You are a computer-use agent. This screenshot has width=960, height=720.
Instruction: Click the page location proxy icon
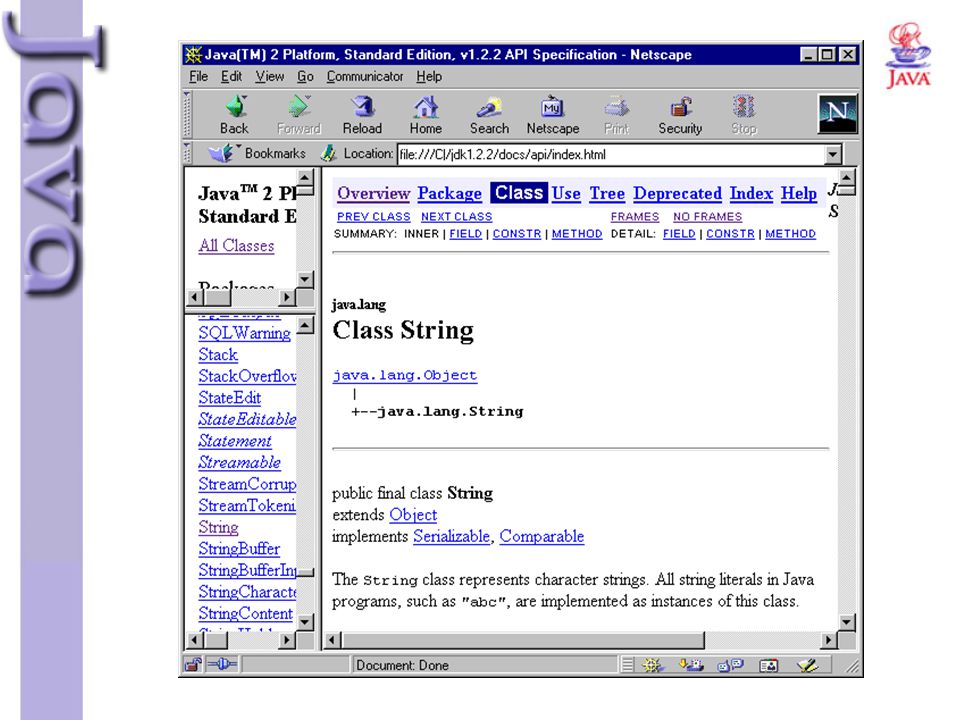click(x=329, y=153)
